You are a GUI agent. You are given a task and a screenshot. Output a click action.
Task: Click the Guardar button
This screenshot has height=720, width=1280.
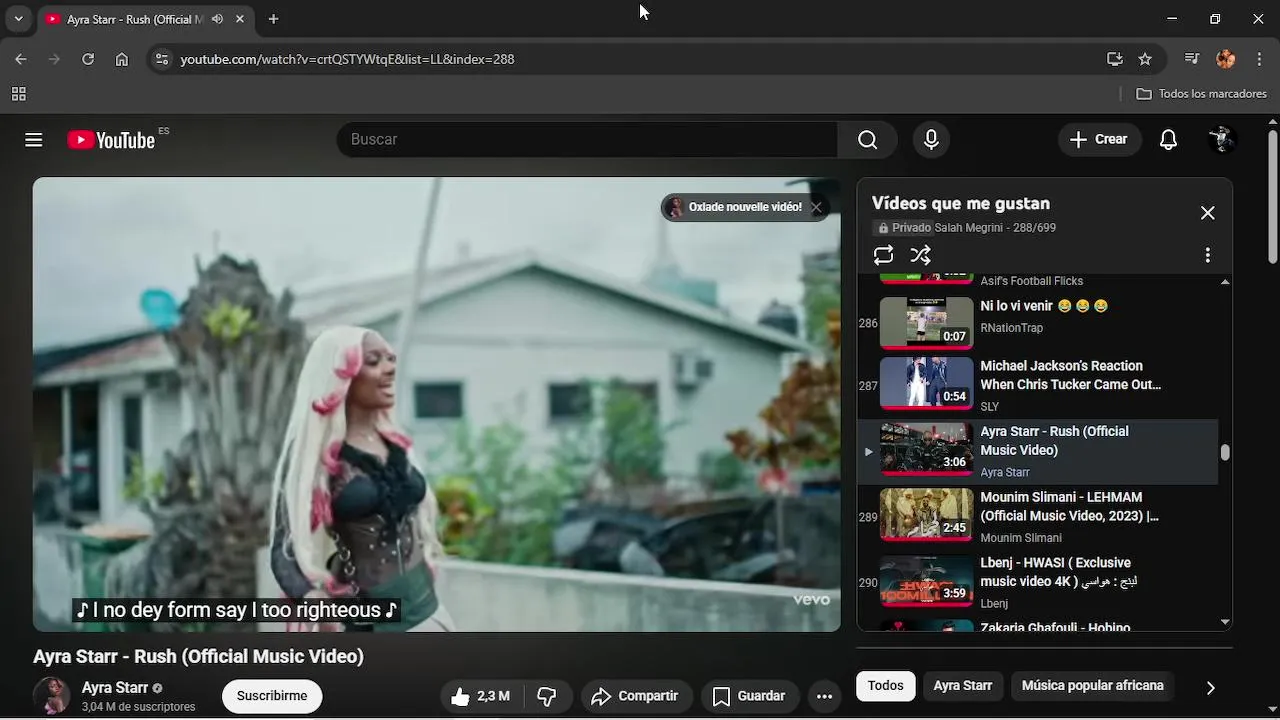(749, 696)
